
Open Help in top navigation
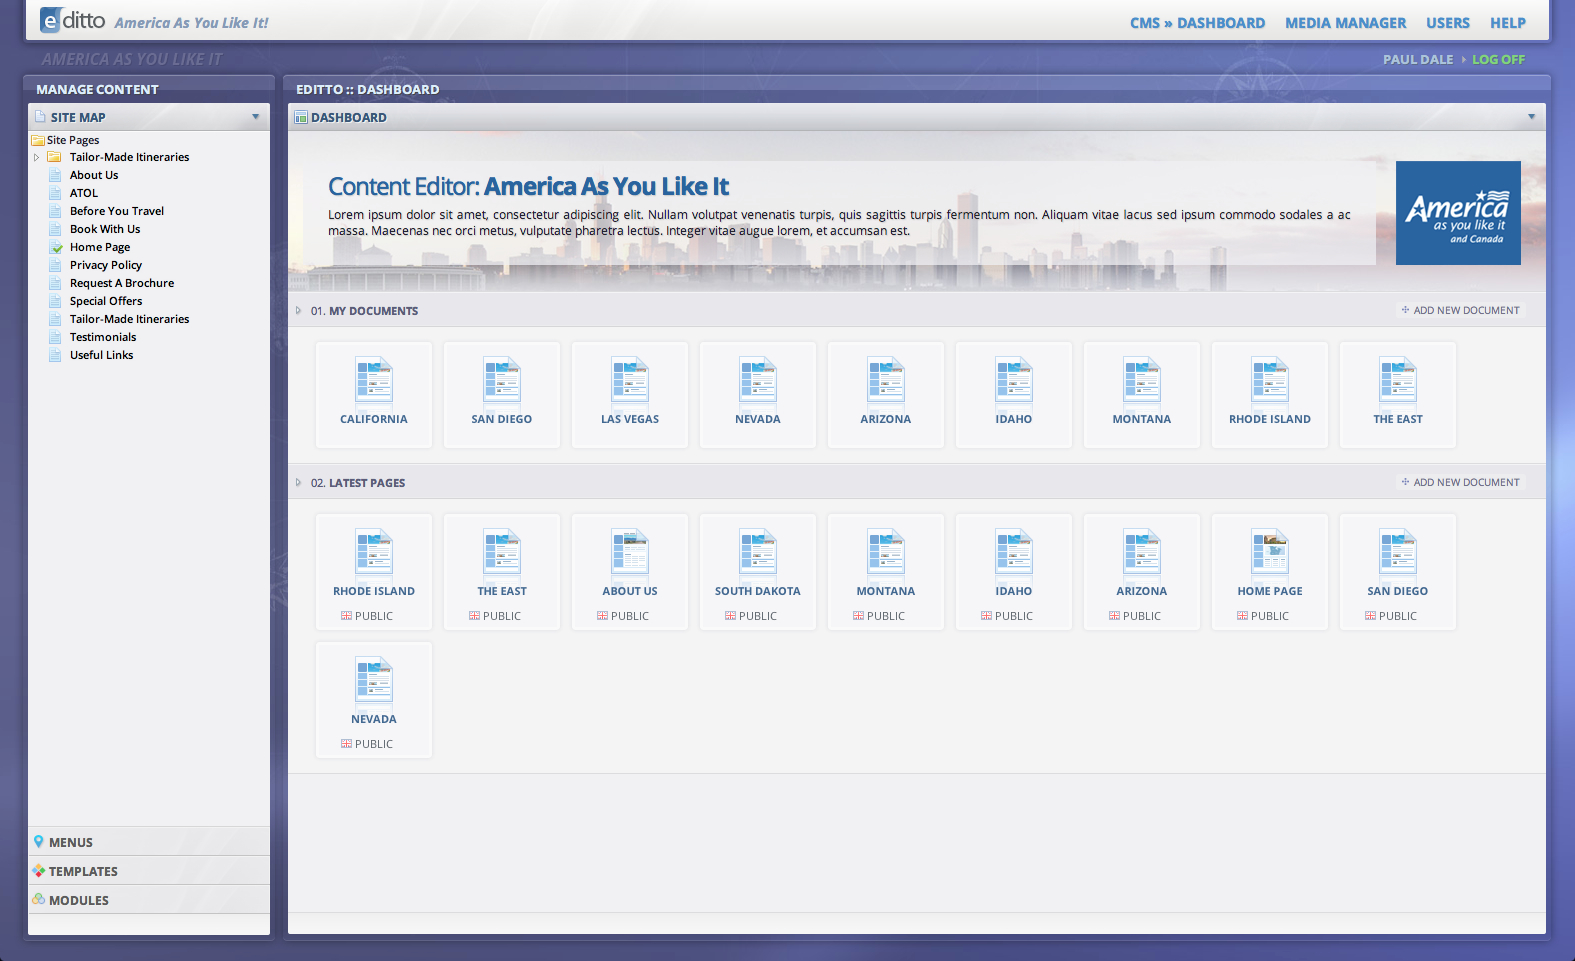[x=1508, y=23]
